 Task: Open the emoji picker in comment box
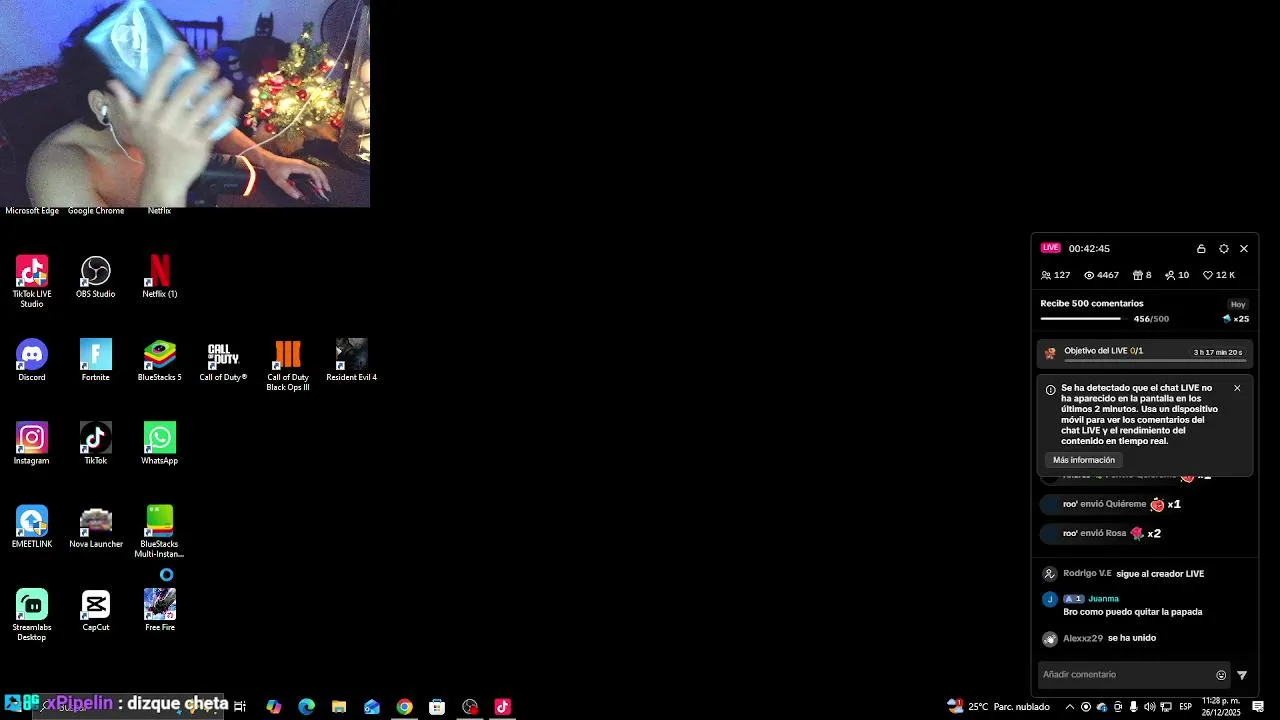pos(1221,675)
